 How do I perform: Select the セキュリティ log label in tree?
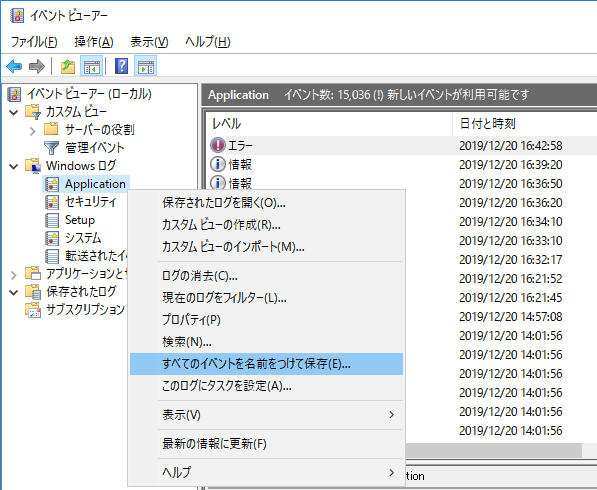click(x=90, y=202)
